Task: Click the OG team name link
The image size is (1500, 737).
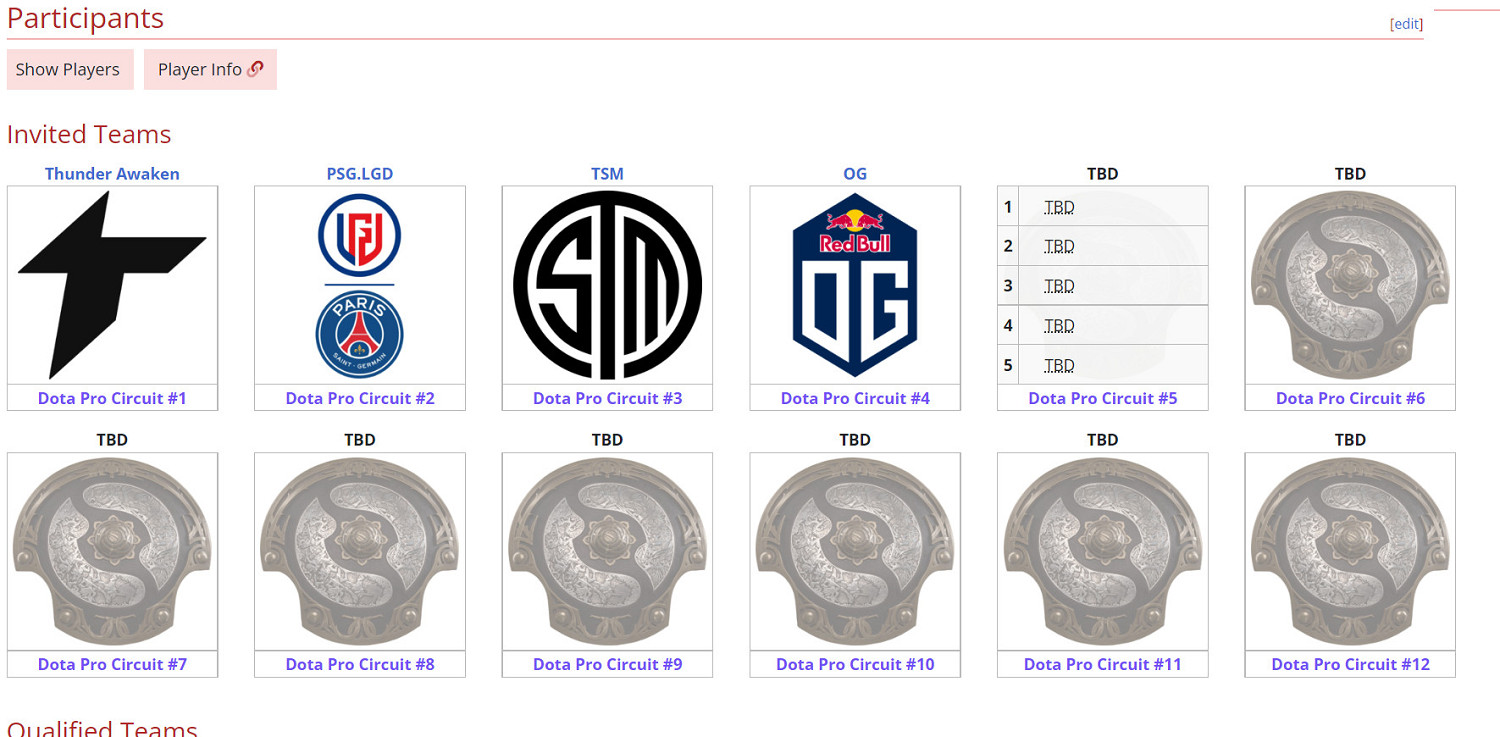Action: 855,174
